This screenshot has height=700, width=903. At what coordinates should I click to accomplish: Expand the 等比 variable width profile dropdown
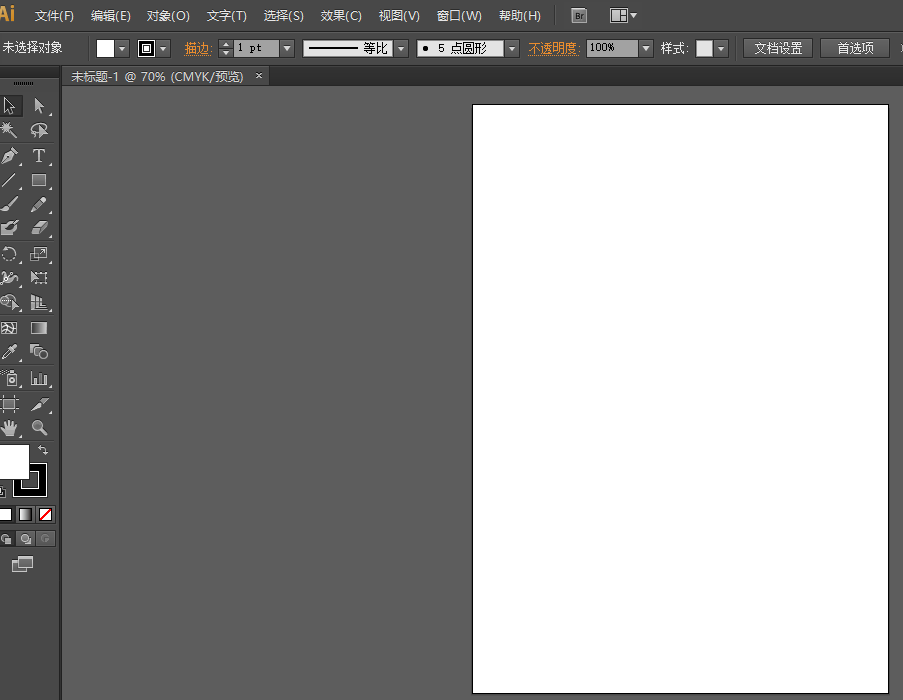click(x=401, y=48)
